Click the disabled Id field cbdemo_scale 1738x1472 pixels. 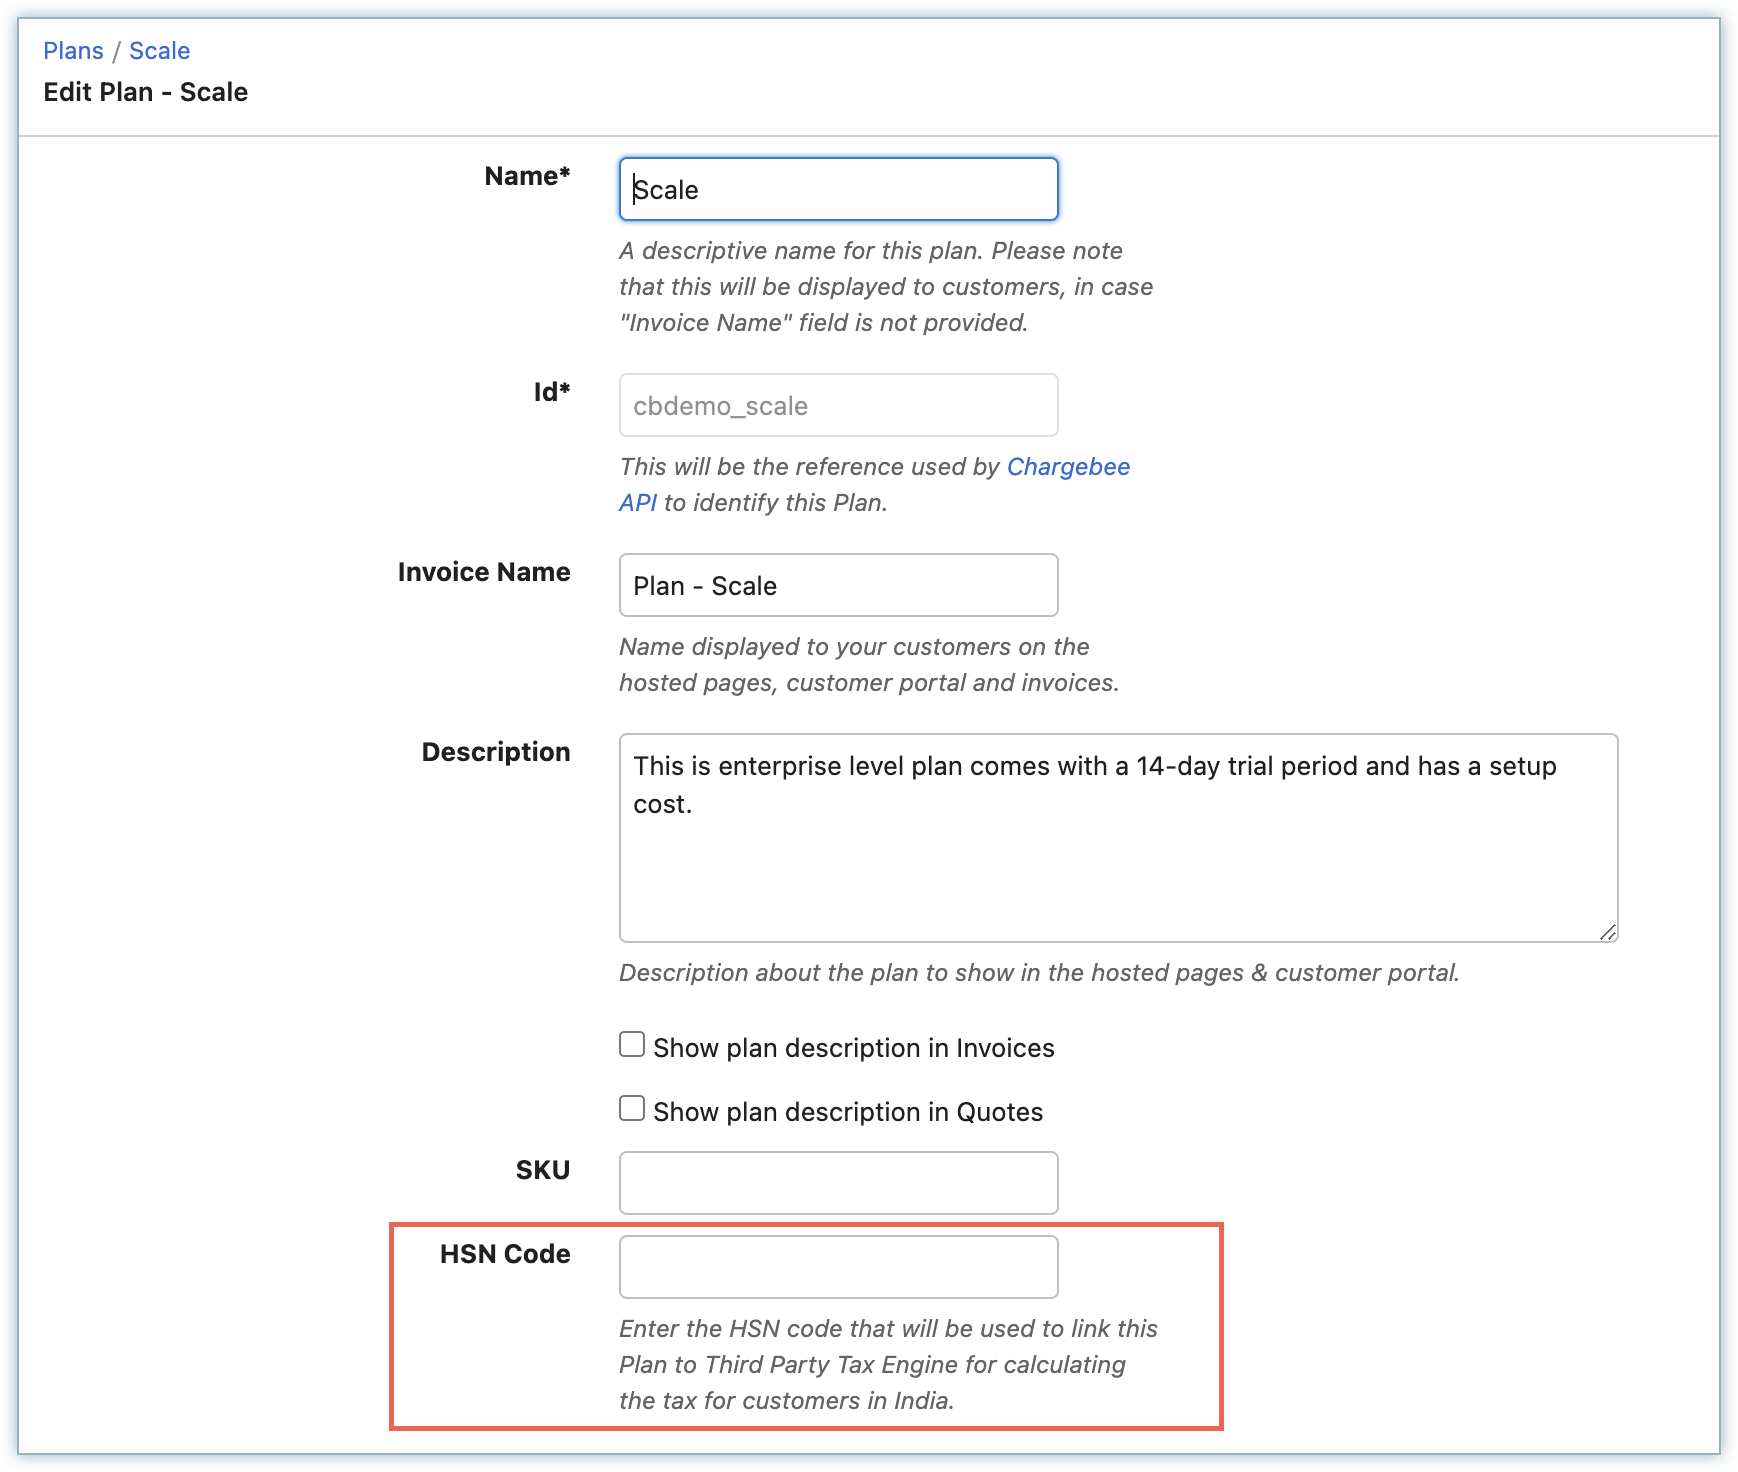838,405
